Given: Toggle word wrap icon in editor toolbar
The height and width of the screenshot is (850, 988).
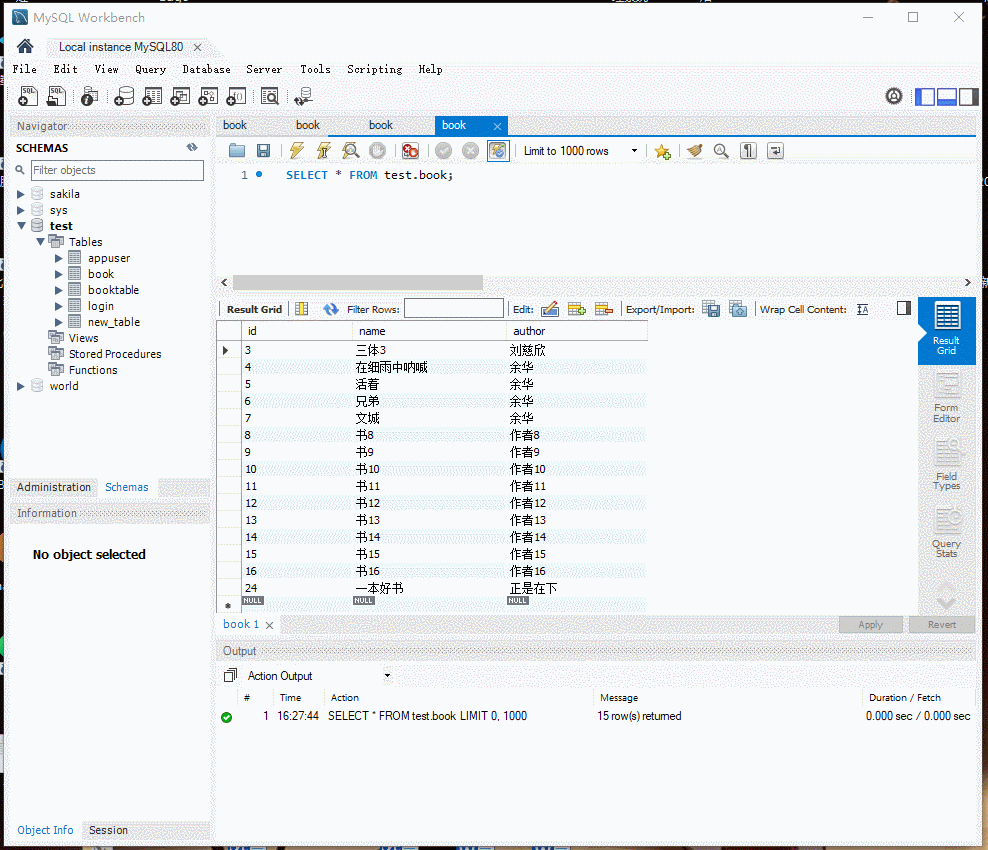Looking at the screenshot, I should 775,151.
